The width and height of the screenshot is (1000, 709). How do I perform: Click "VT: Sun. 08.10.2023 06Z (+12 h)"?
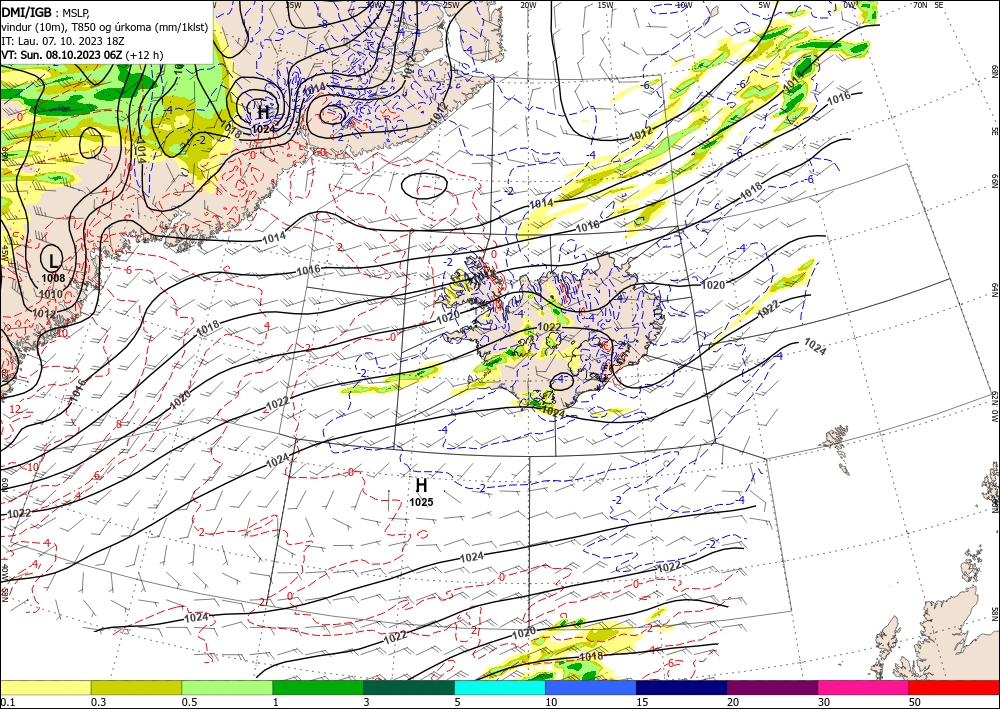[x=82, y=55]
